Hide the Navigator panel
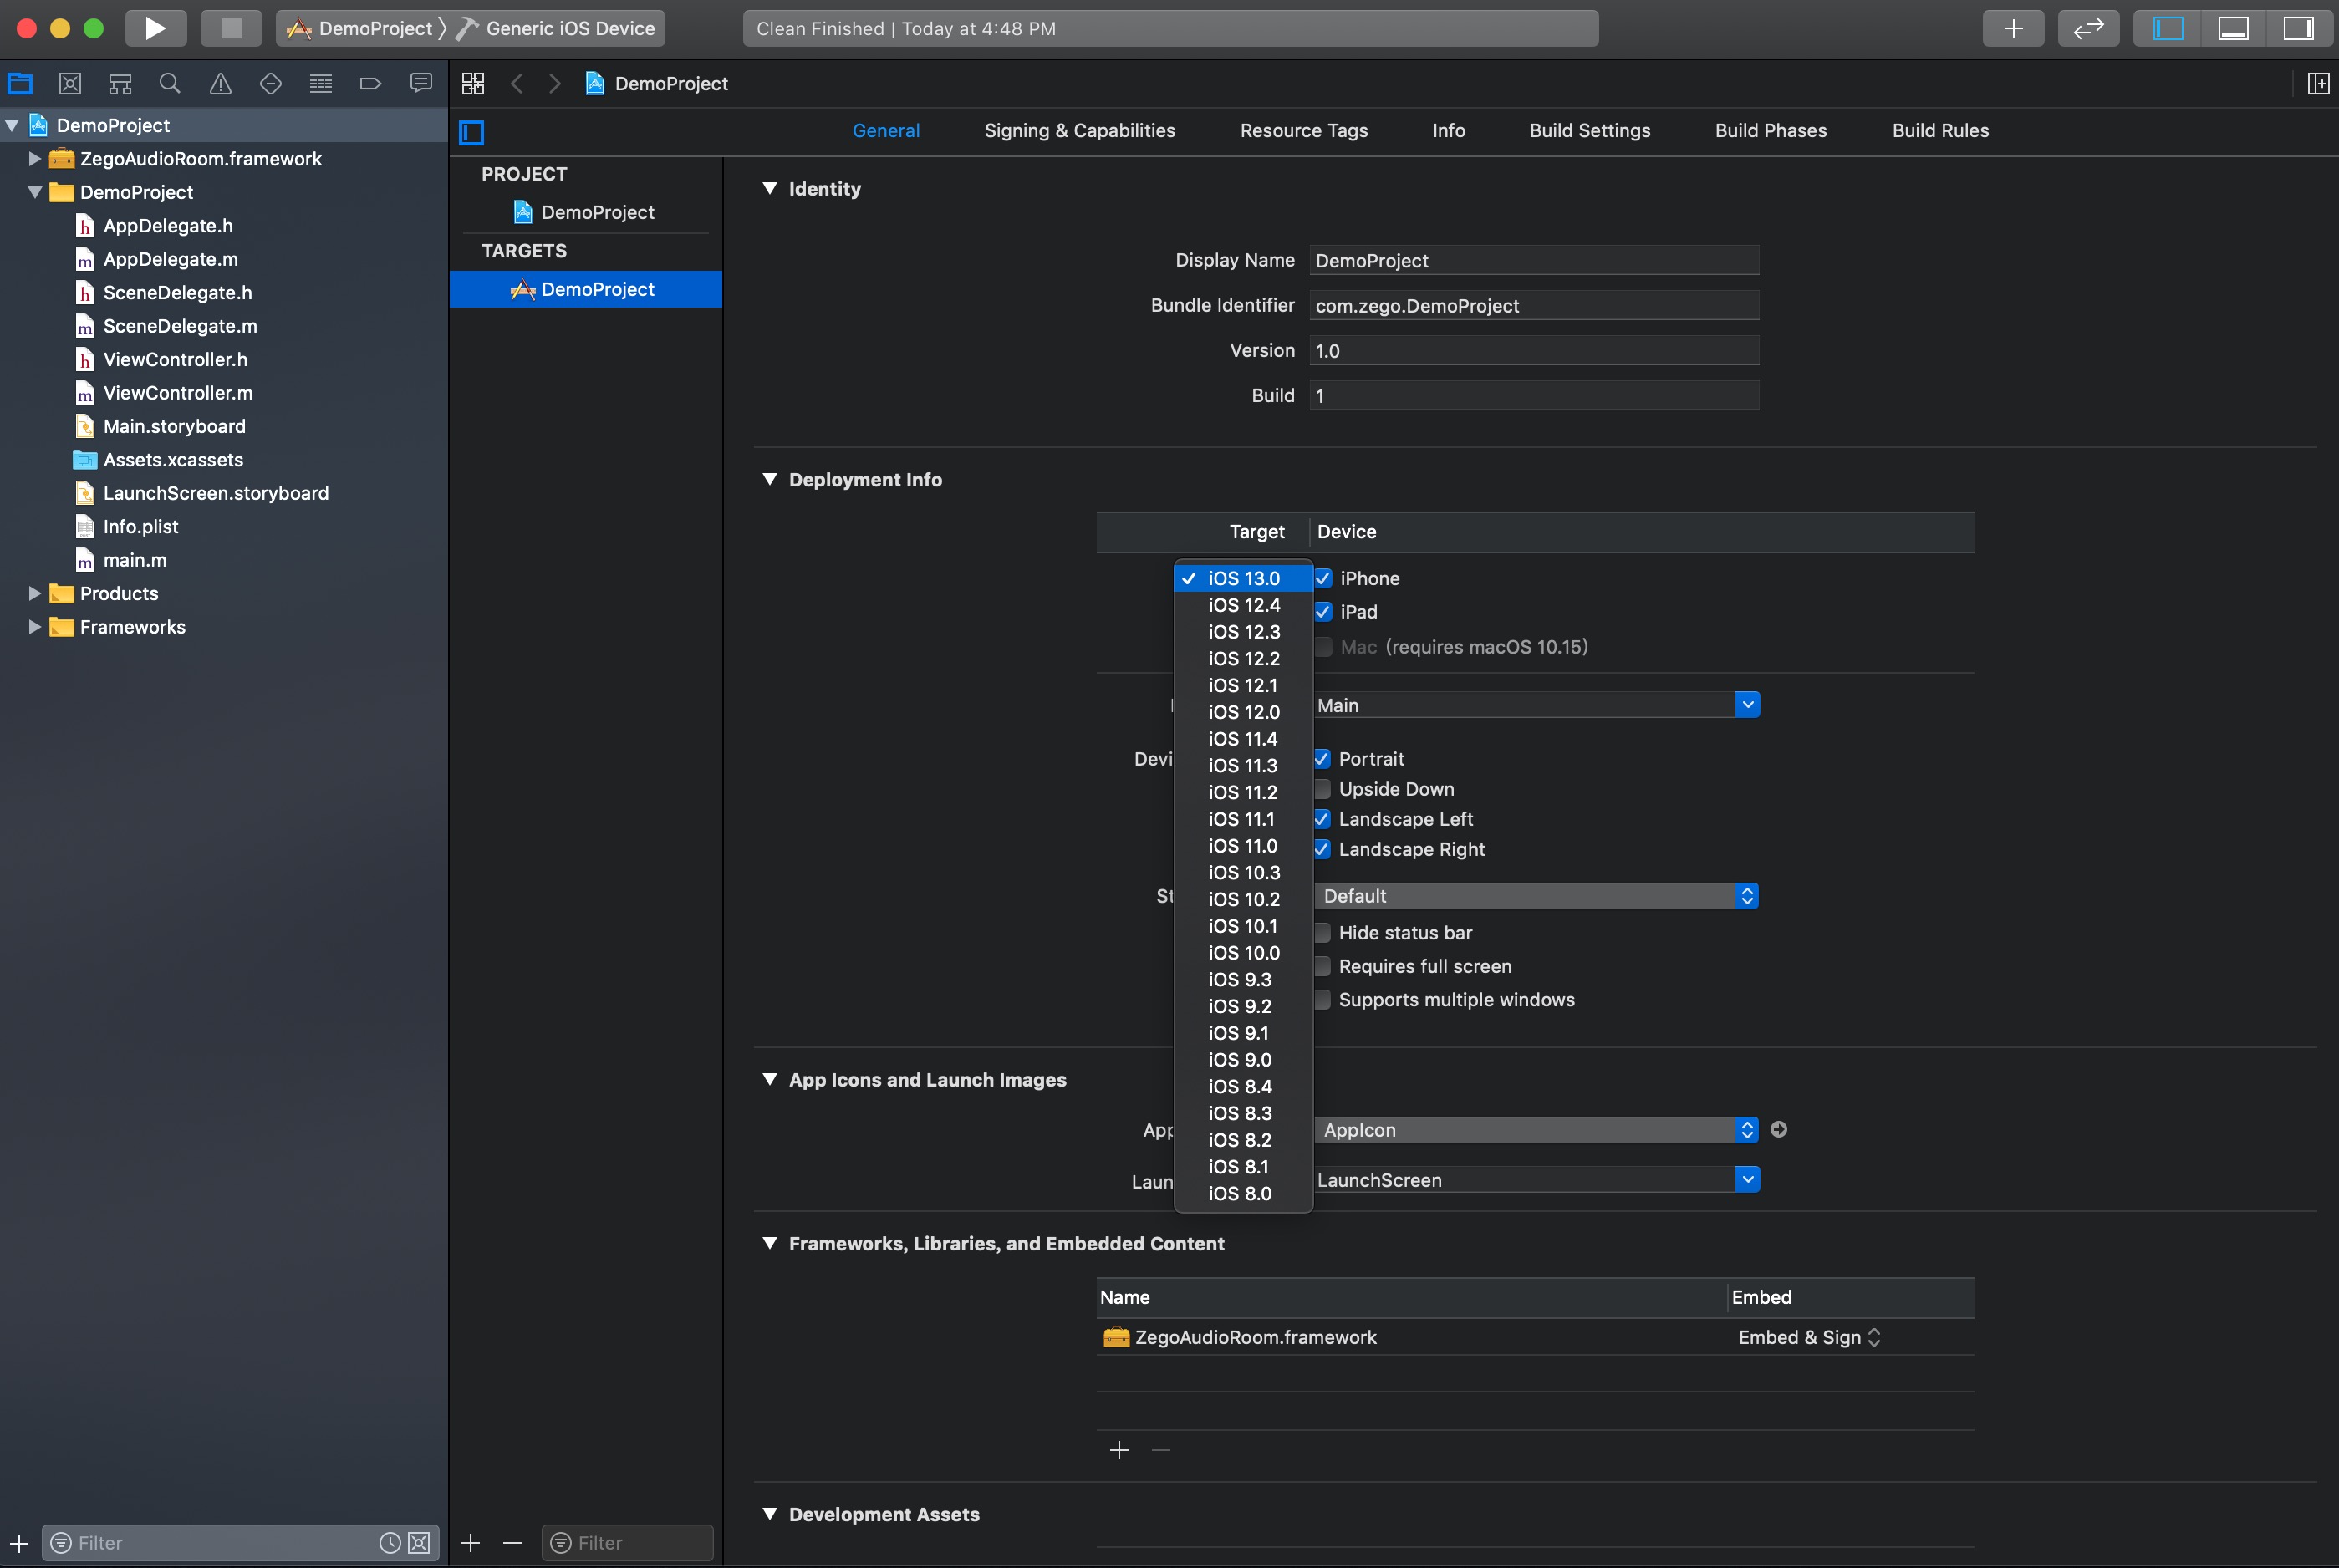The width and height of the screenshot is (2339, 1568). point(2167,28)
